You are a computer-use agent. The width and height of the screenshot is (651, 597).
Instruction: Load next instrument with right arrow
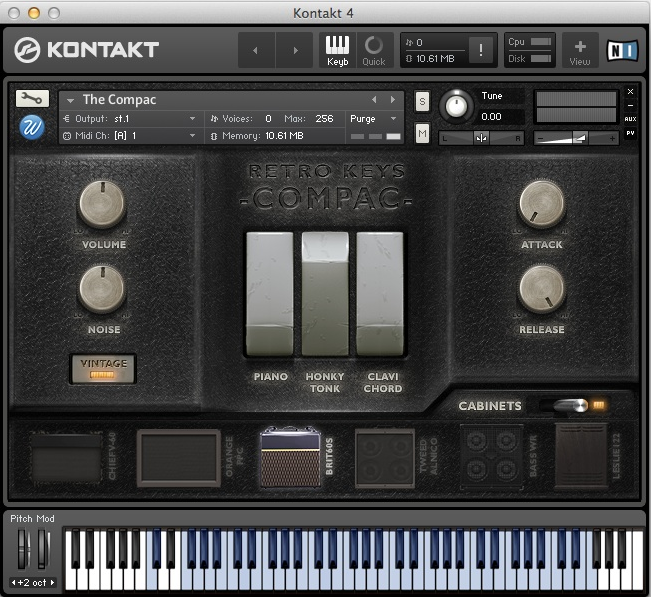coord(392,100)
